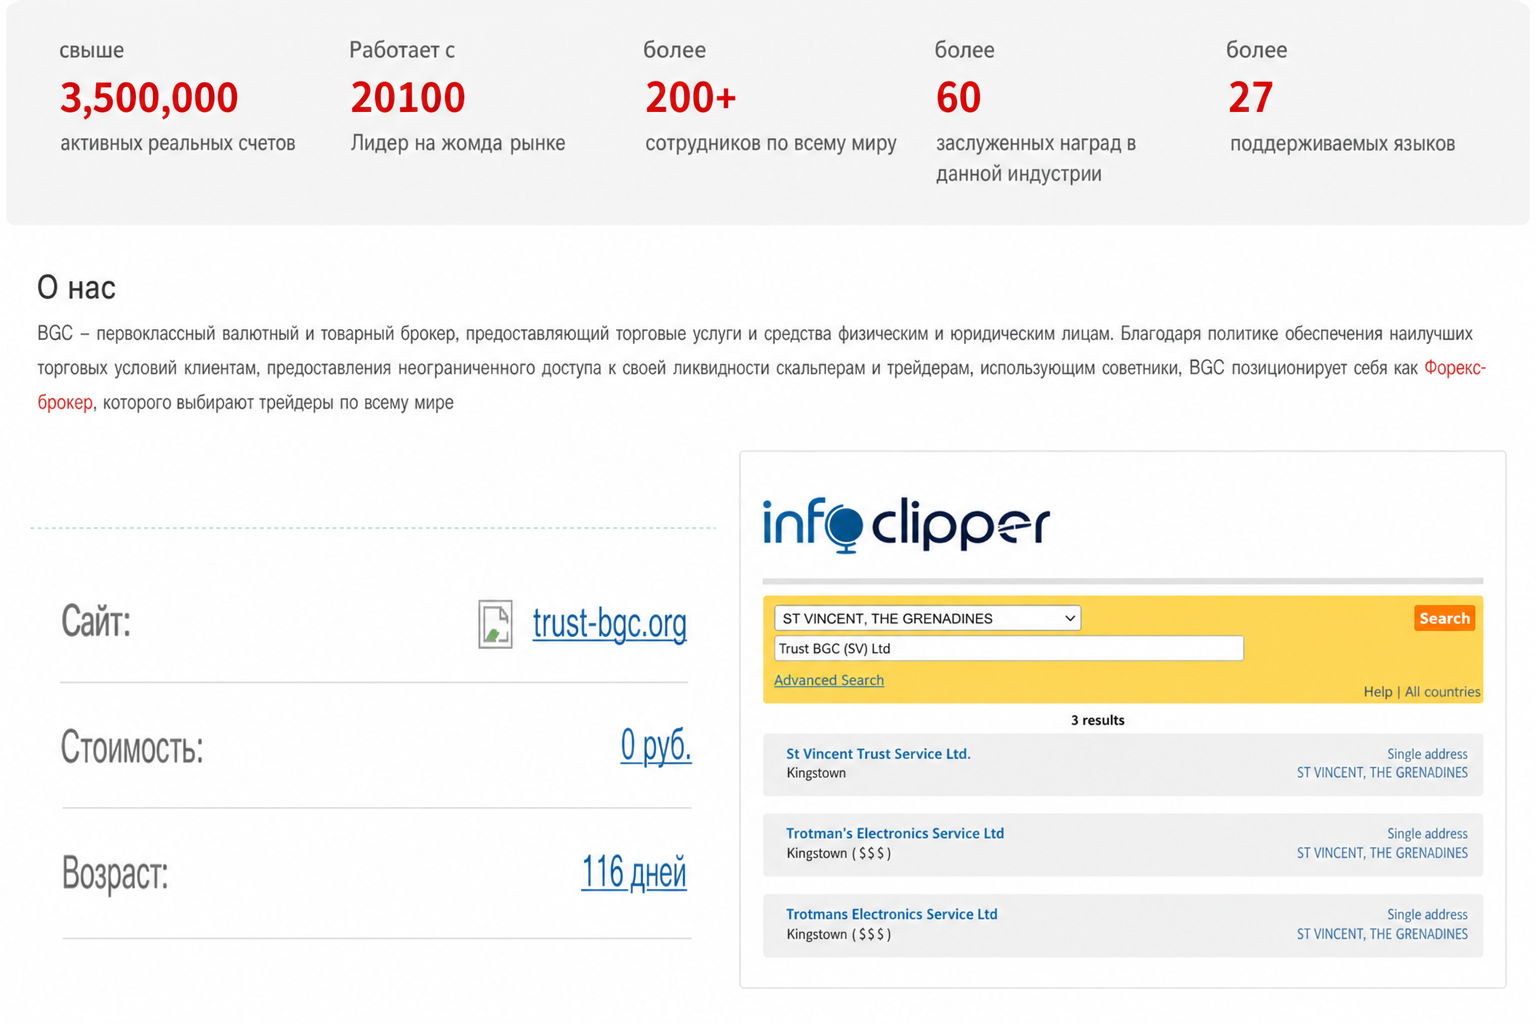Click the 'Сайт:' label
The image size is (1536, 1024).
(96, 621)
